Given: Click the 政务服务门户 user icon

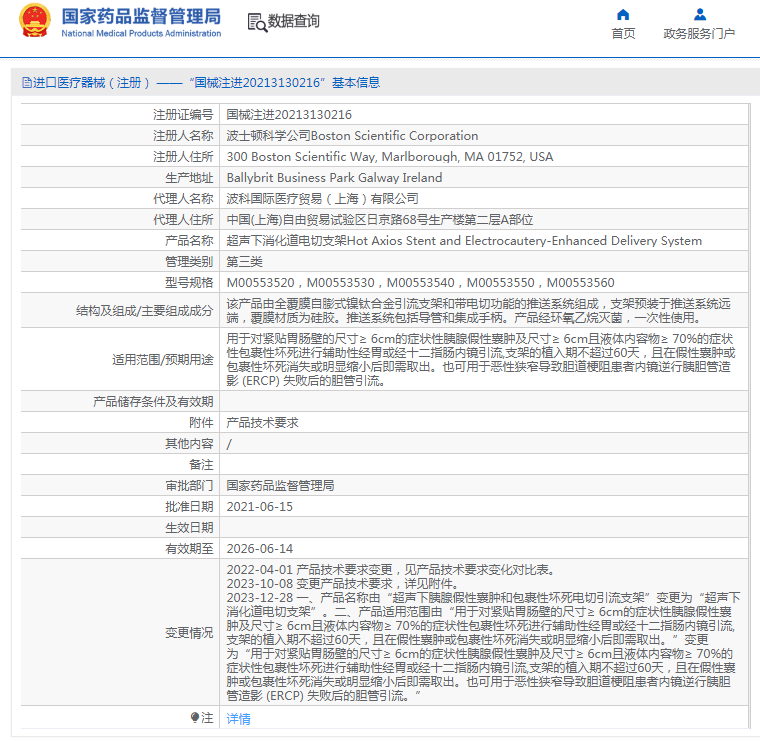Looking at the screenshot, I should tap(699, 15).
